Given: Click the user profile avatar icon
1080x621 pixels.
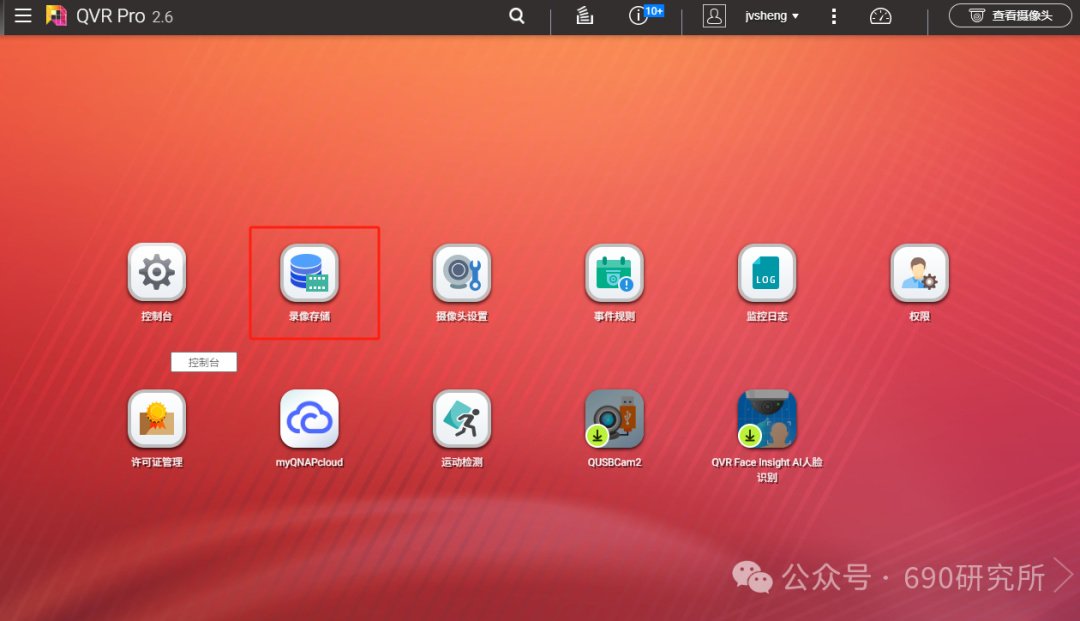Looking at the screenshot, I should tap(714, 15).
